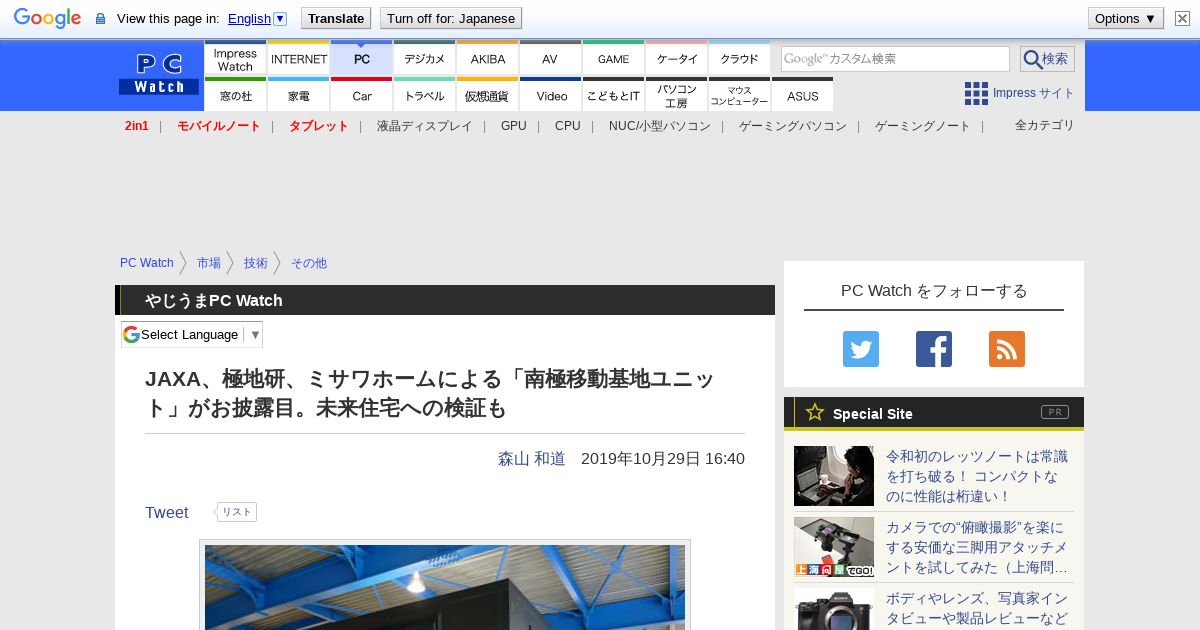Viewport: 1200px width, 630px height.
Task: Click the Tweet link
Action: (x=167, y=512)
